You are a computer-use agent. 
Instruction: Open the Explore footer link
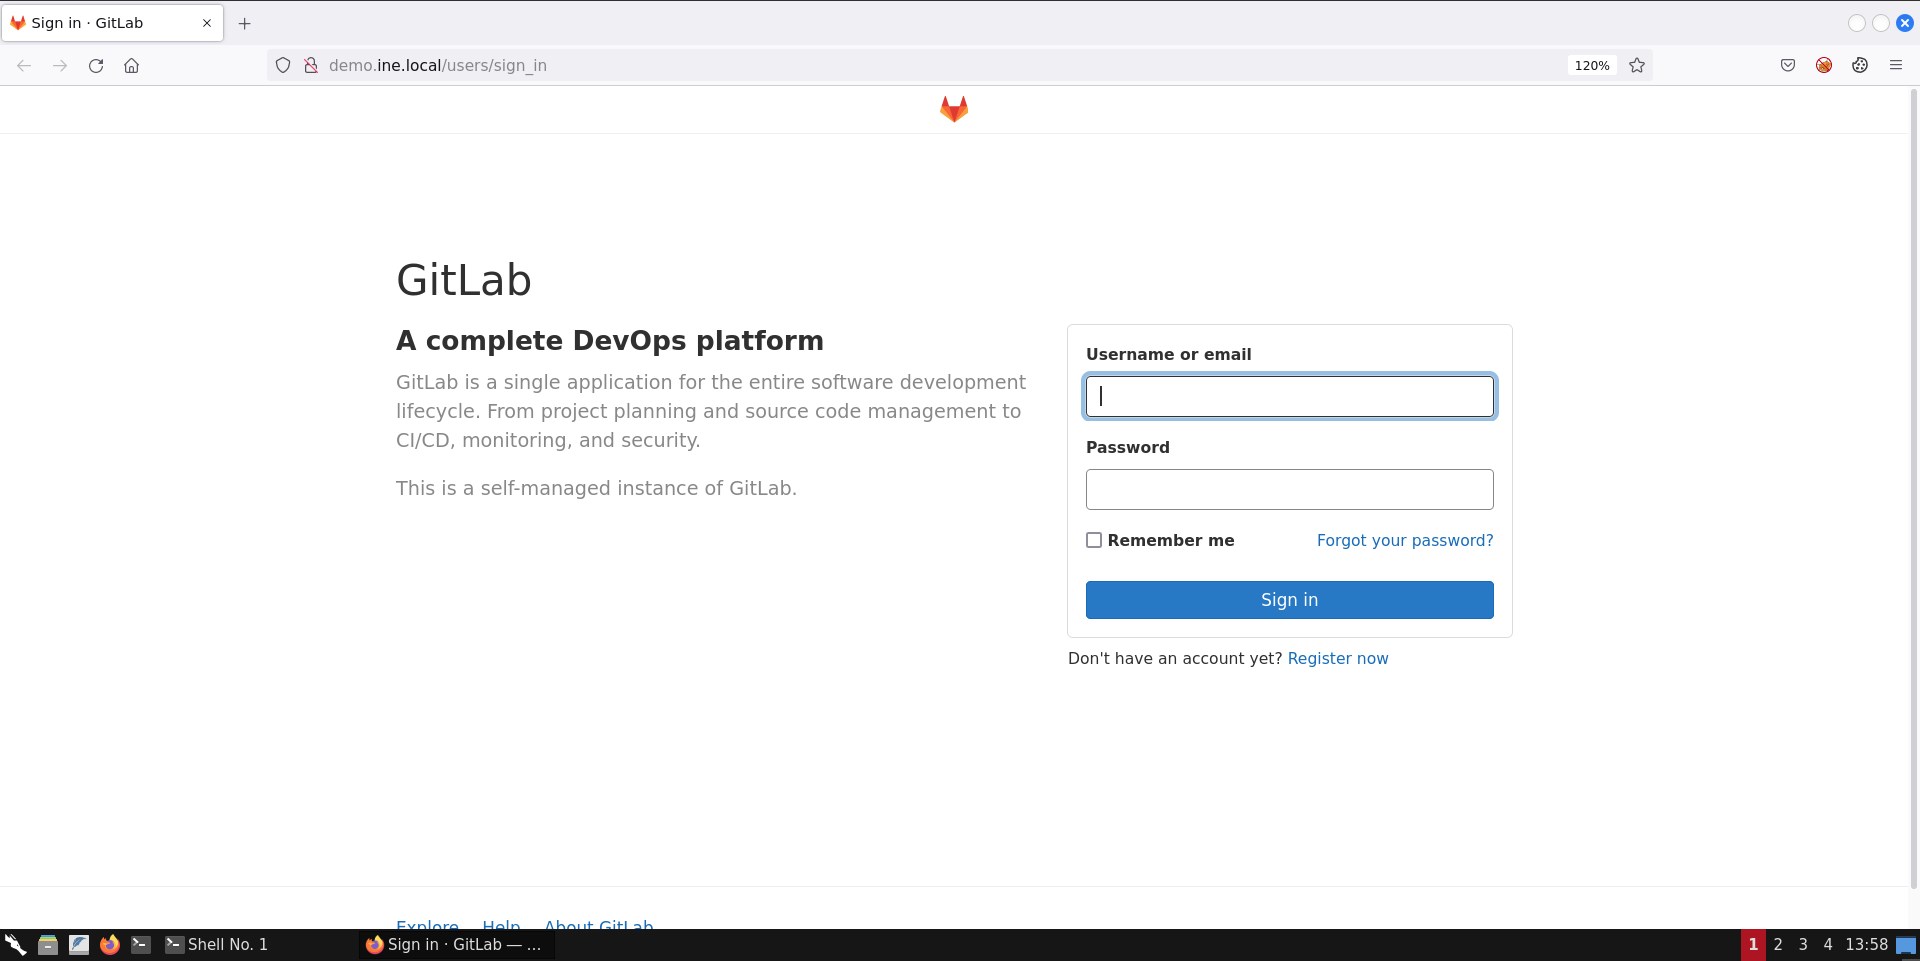point(427,924)
